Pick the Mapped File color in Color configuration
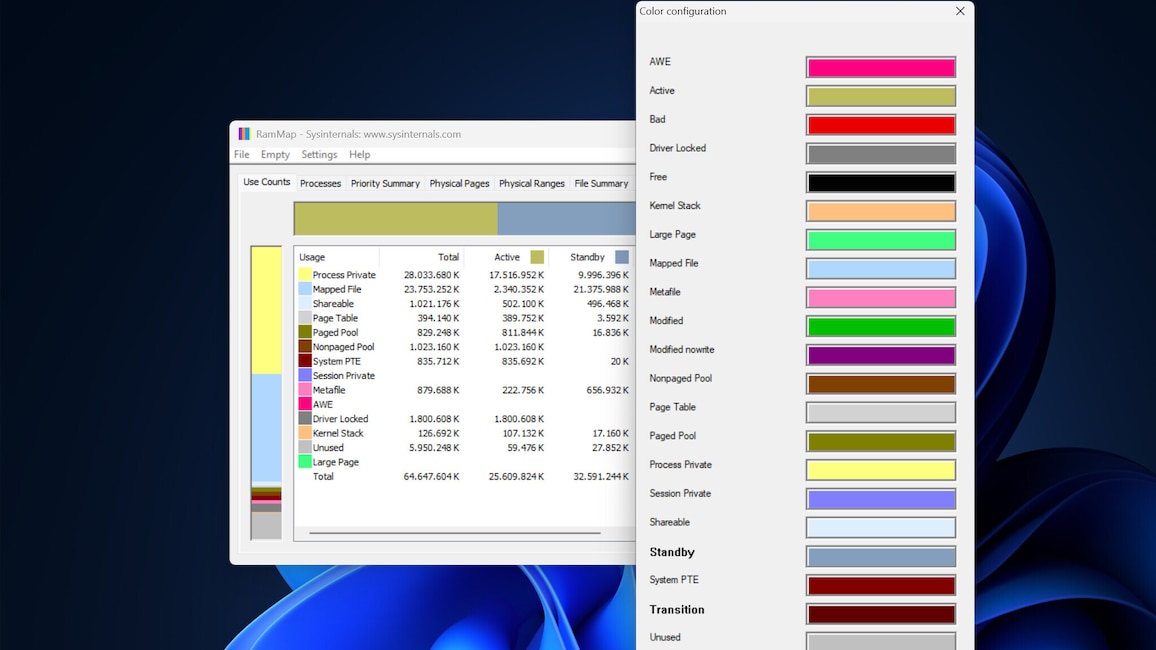Viewport: 1156px width, 650px height. pos(881,269)
